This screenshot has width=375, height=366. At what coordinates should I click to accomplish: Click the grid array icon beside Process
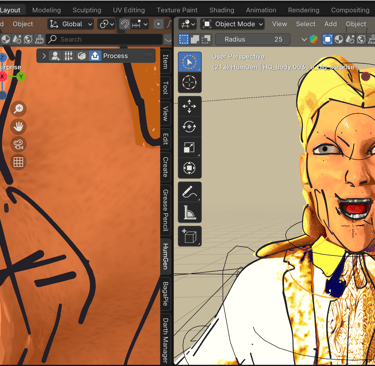[69, 56]
